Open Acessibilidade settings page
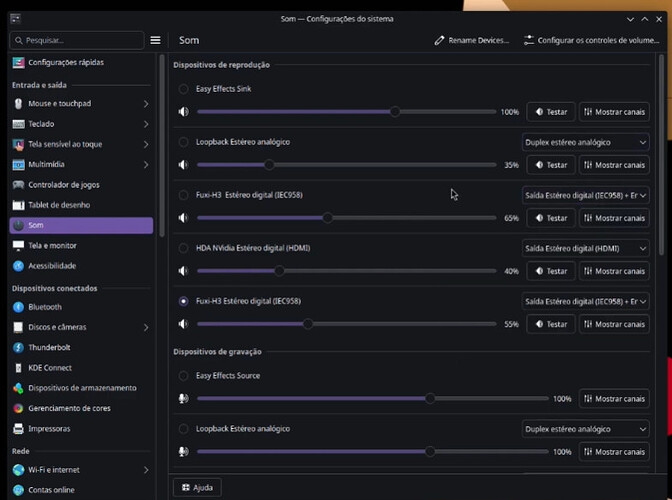 click(52, 266)
